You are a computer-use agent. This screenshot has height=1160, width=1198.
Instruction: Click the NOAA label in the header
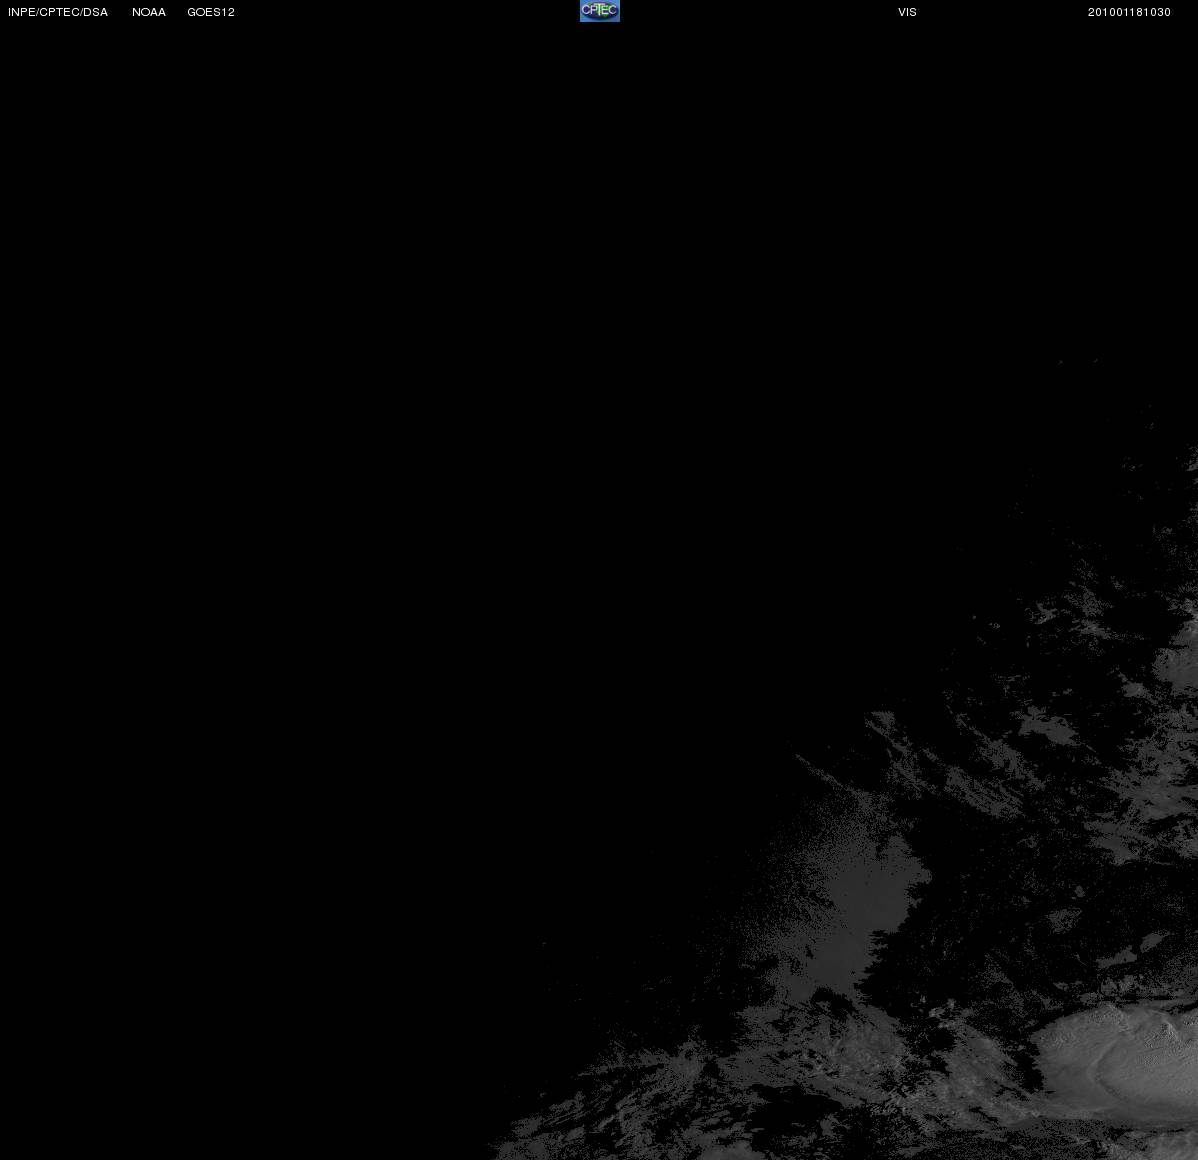[149, 12]
